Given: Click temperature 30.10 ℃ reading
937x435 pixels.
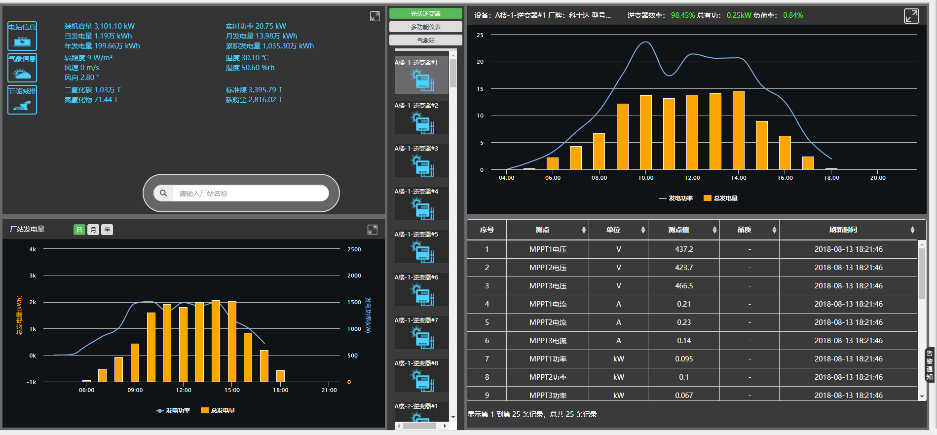Looking at the screenshot, I should click(x=247, y=58).
